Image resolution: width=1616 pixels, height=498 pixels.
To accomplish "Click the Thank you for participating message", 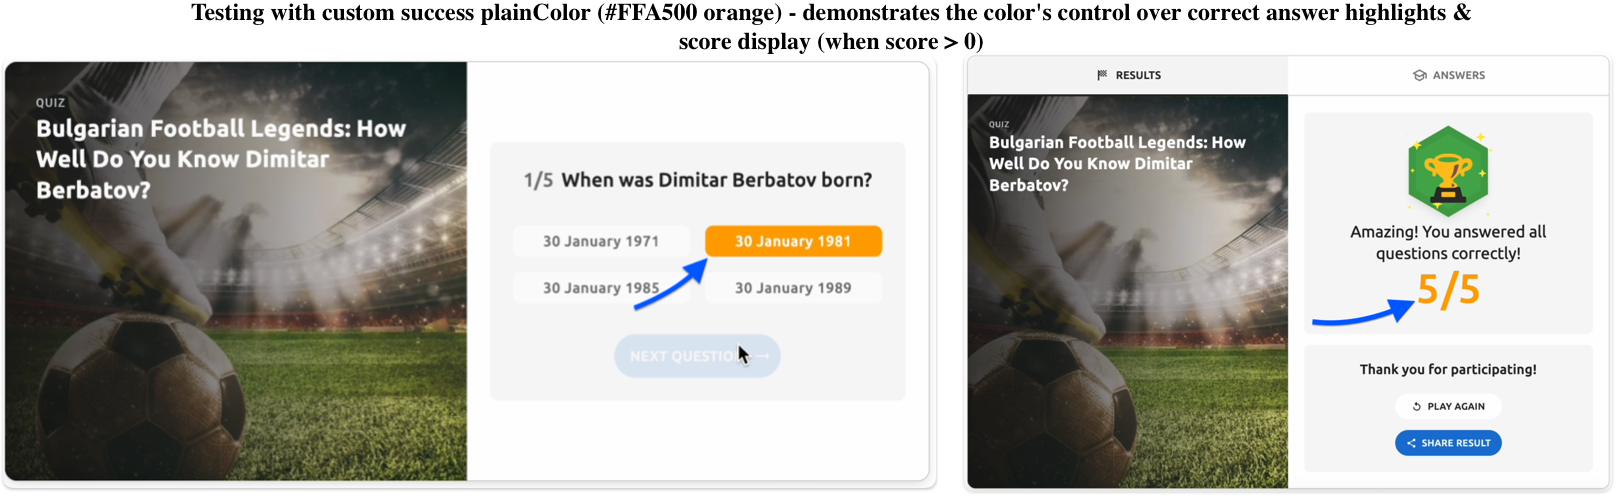I will [x=1448, y=369].
